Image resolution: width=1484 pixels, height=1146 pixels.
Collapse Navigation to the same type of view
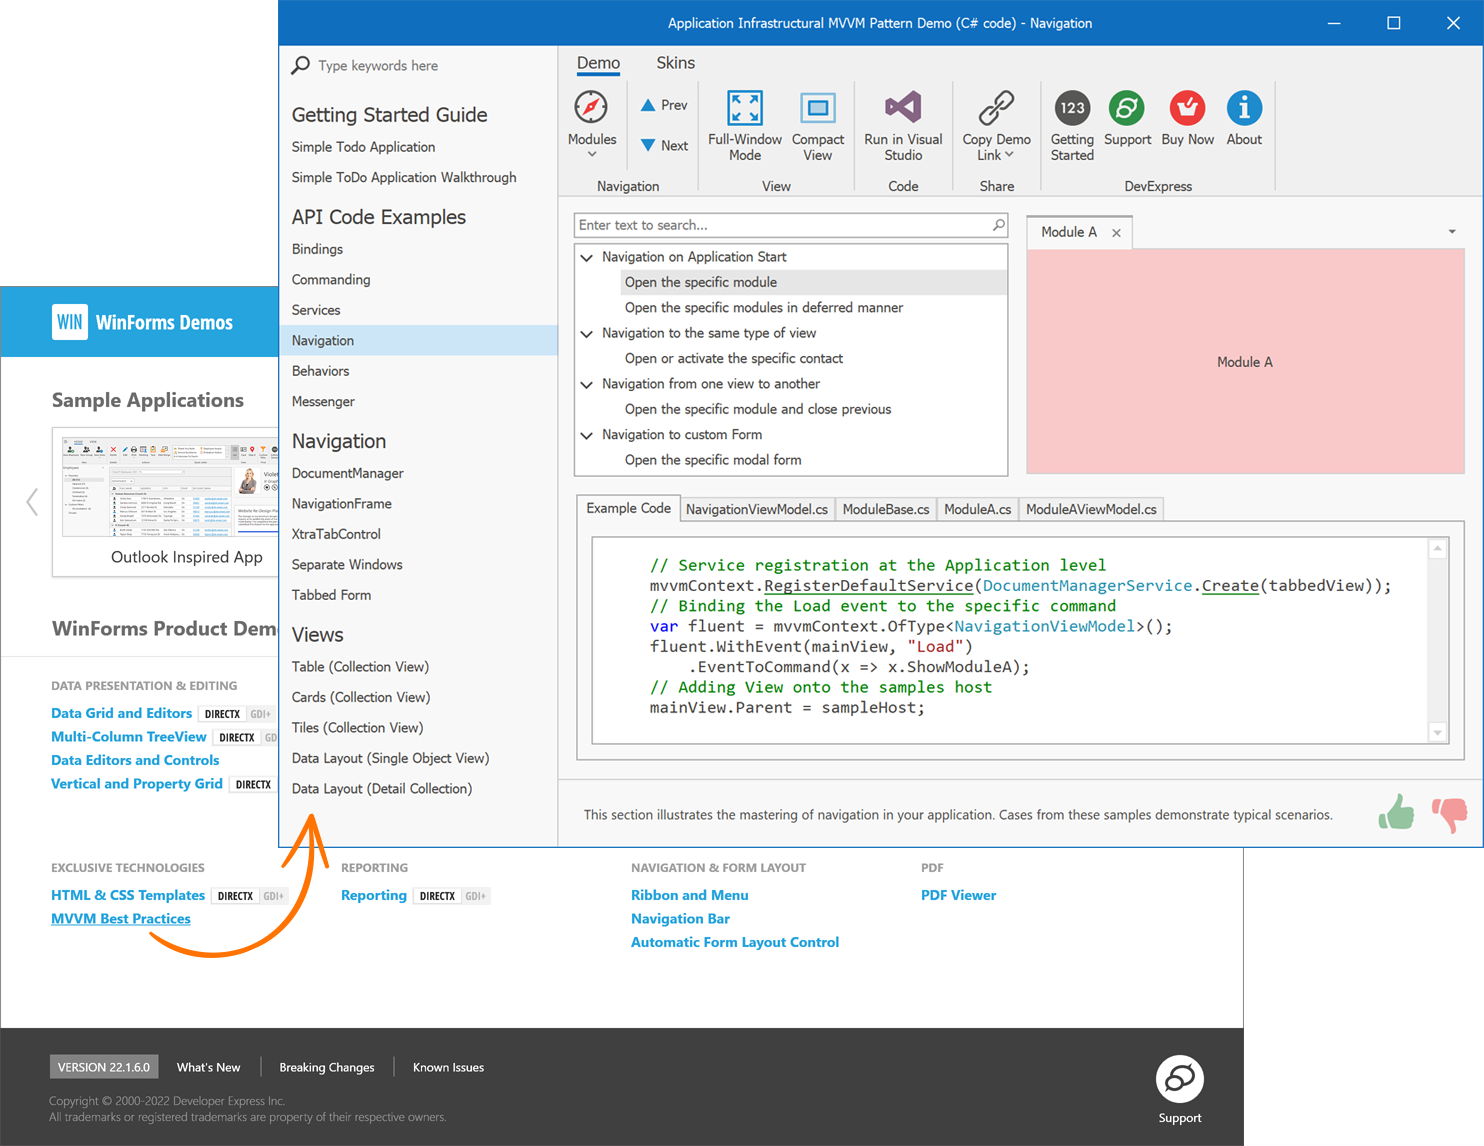[587, 334]
